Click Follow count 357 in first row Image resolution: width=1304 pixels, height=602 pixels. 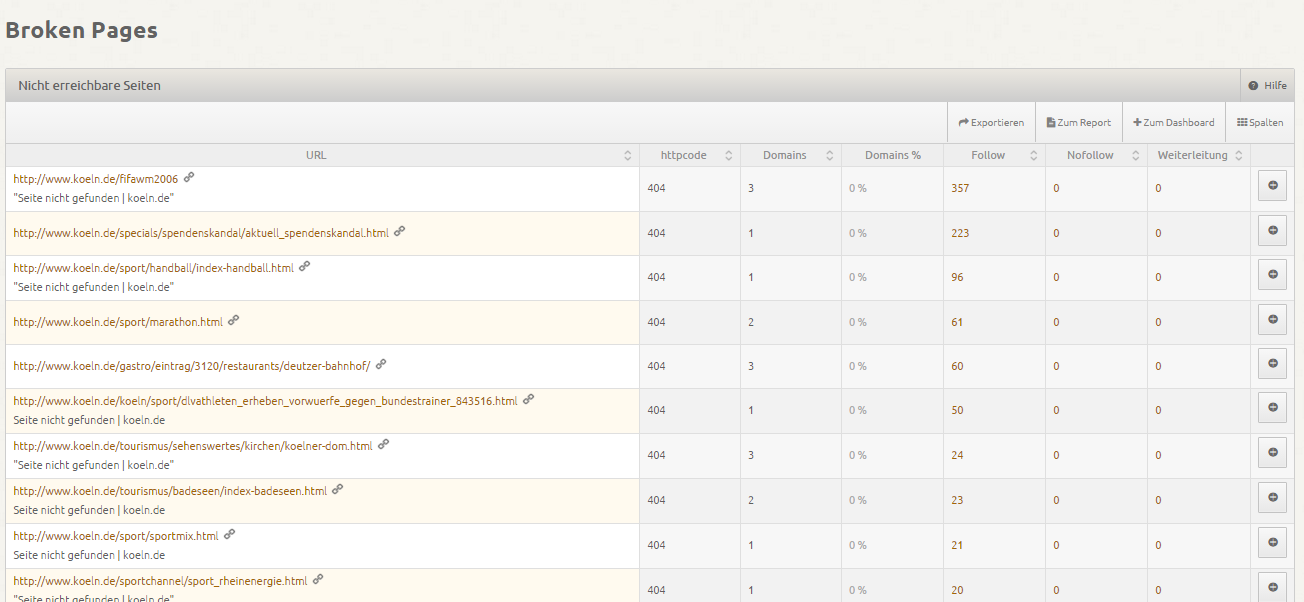pos(960,188)
